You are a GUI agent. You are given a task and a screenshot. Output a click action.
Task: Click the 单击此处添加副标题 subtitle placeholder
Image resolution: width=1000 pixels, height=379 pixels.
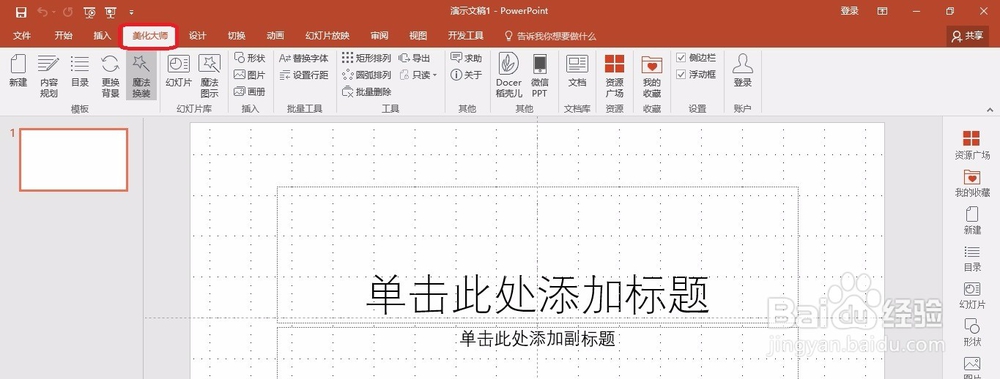click(538, 338)
